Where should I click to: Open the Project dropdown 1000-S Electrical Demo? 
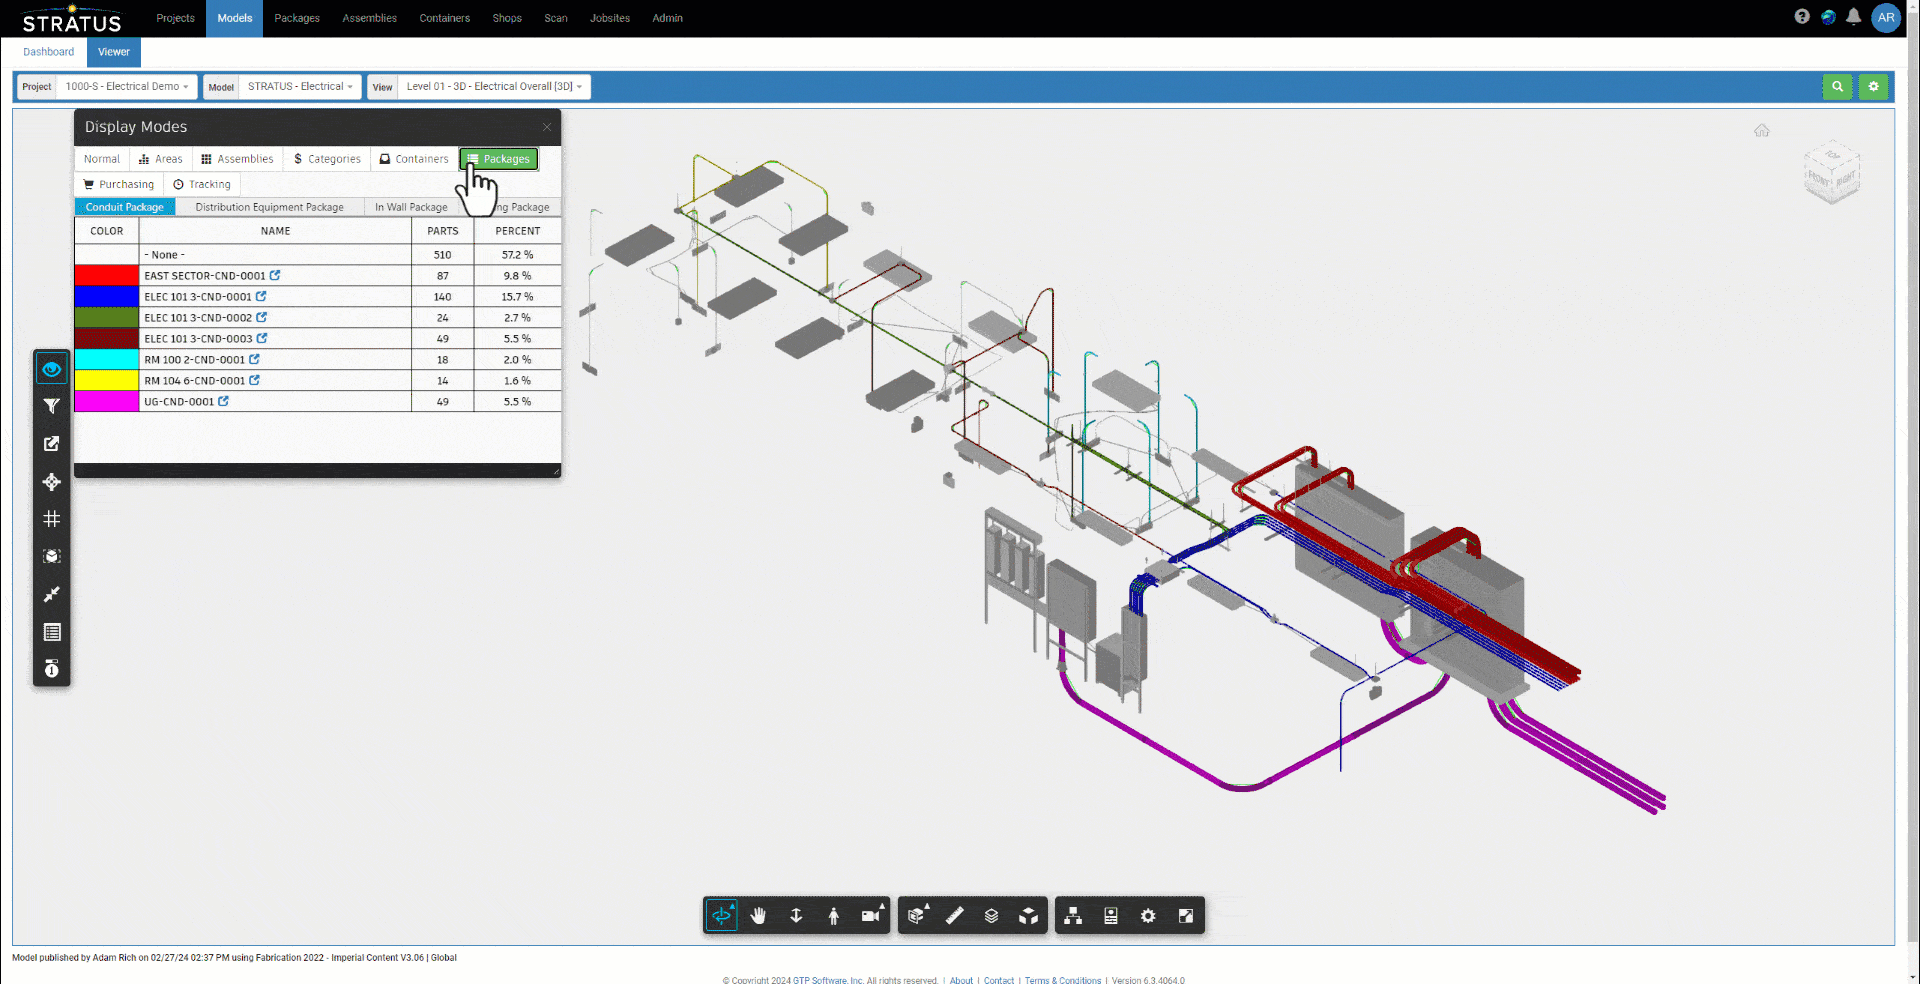coord(126,87)
